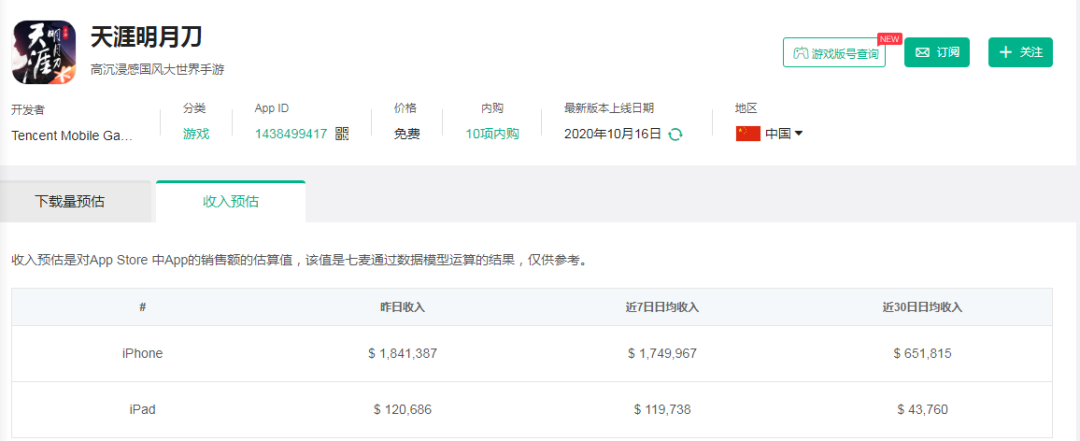This screenshot has height=441, width=1080.
Task: Click the 近30日日均收入 column header
Action: pyautogui.click(x=922, y=307)
